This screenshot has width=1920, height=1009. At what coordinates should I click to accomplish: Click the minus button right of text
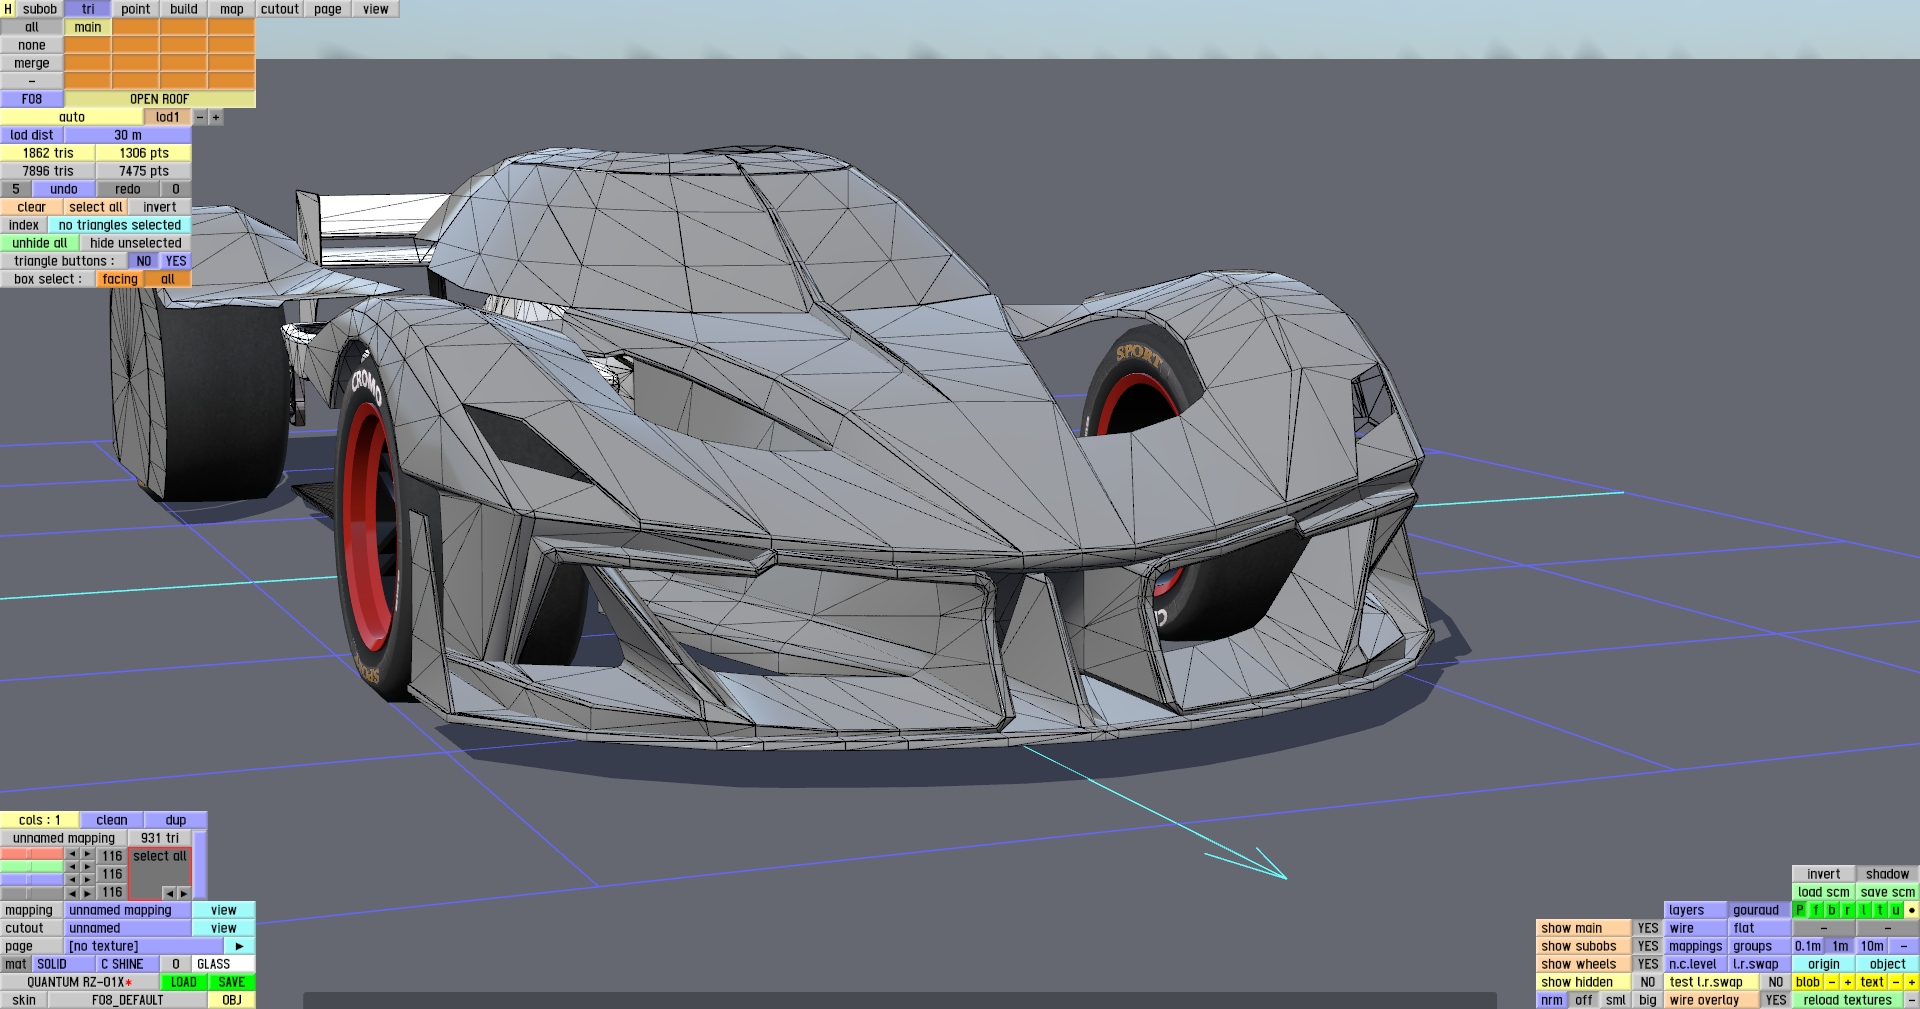point(1896,982)
